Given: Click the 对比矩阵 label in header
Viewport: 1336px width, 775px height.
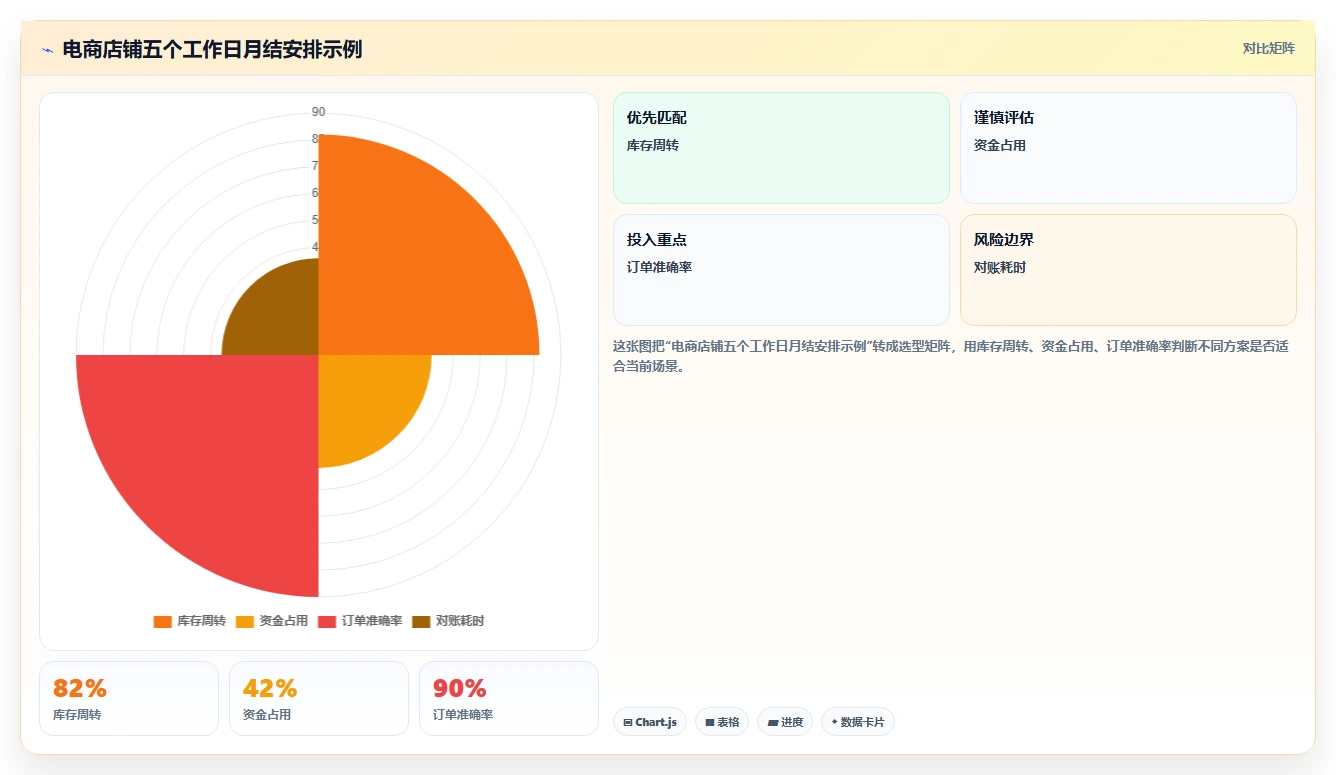Looking at the screenshot, I should pyautogui.click(x=1268, y=48).
